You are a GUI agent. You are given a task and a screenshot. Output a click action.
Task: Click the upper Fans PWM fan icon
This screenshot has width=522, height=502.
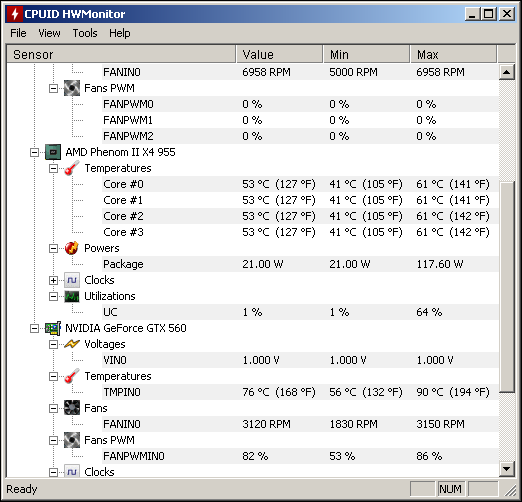(x=72, y=88)
